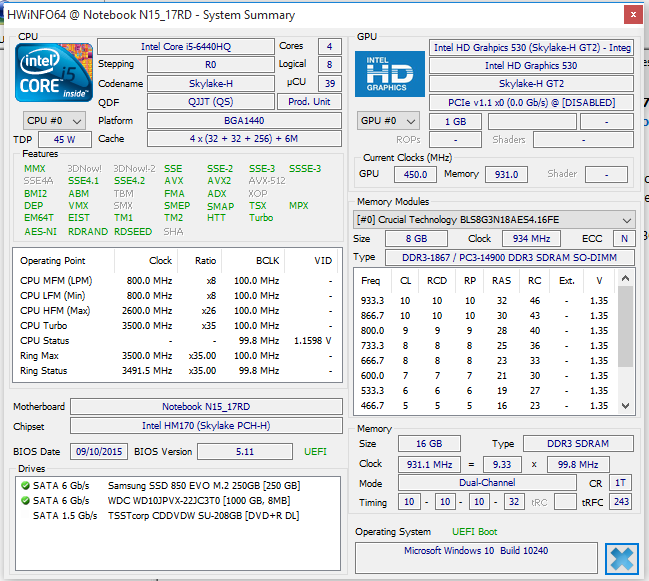
Task: Click the Intel HD Graphics logo
Action: coord(389,74)
